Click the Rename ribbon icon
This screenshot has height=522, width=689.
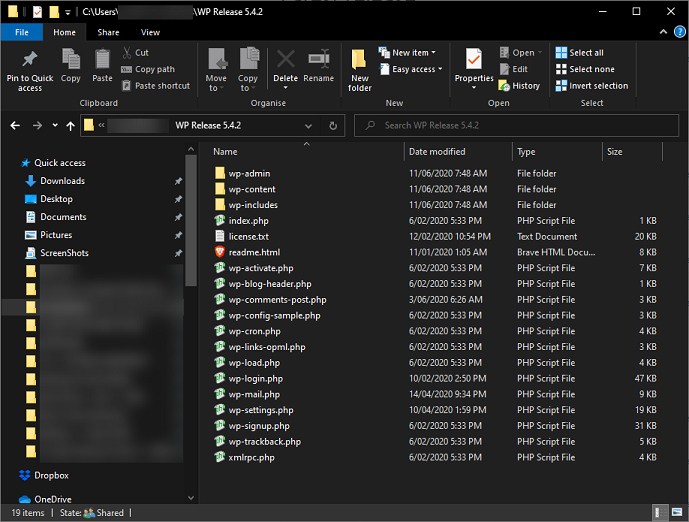(x=319, y=59)
